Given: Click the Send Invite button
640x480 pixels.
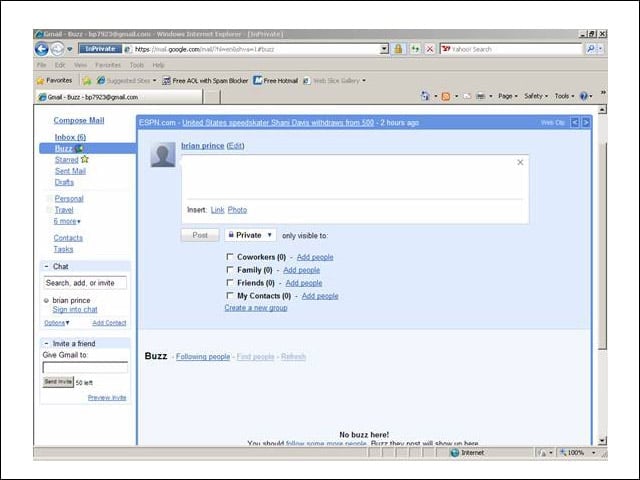Looking at the screenshot, I should point(58,382).
